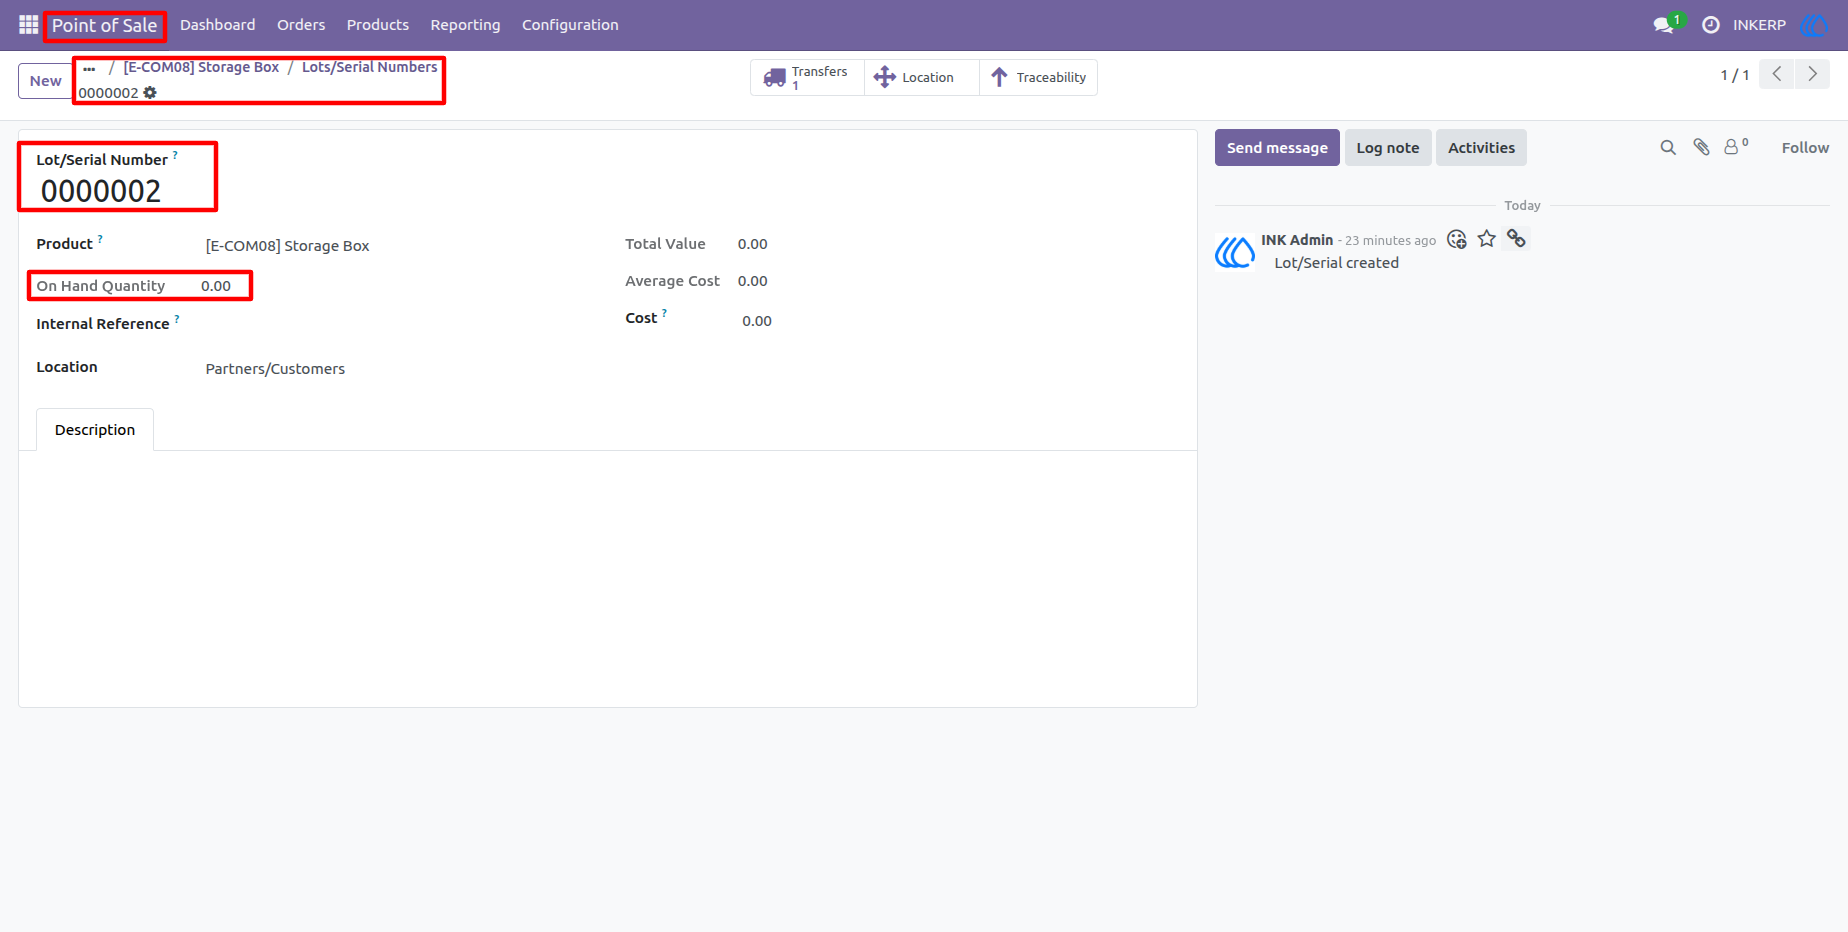This screenshot has width=1848, height=932.
Task: Show followers list icon
Action: tap(1736, 147)
